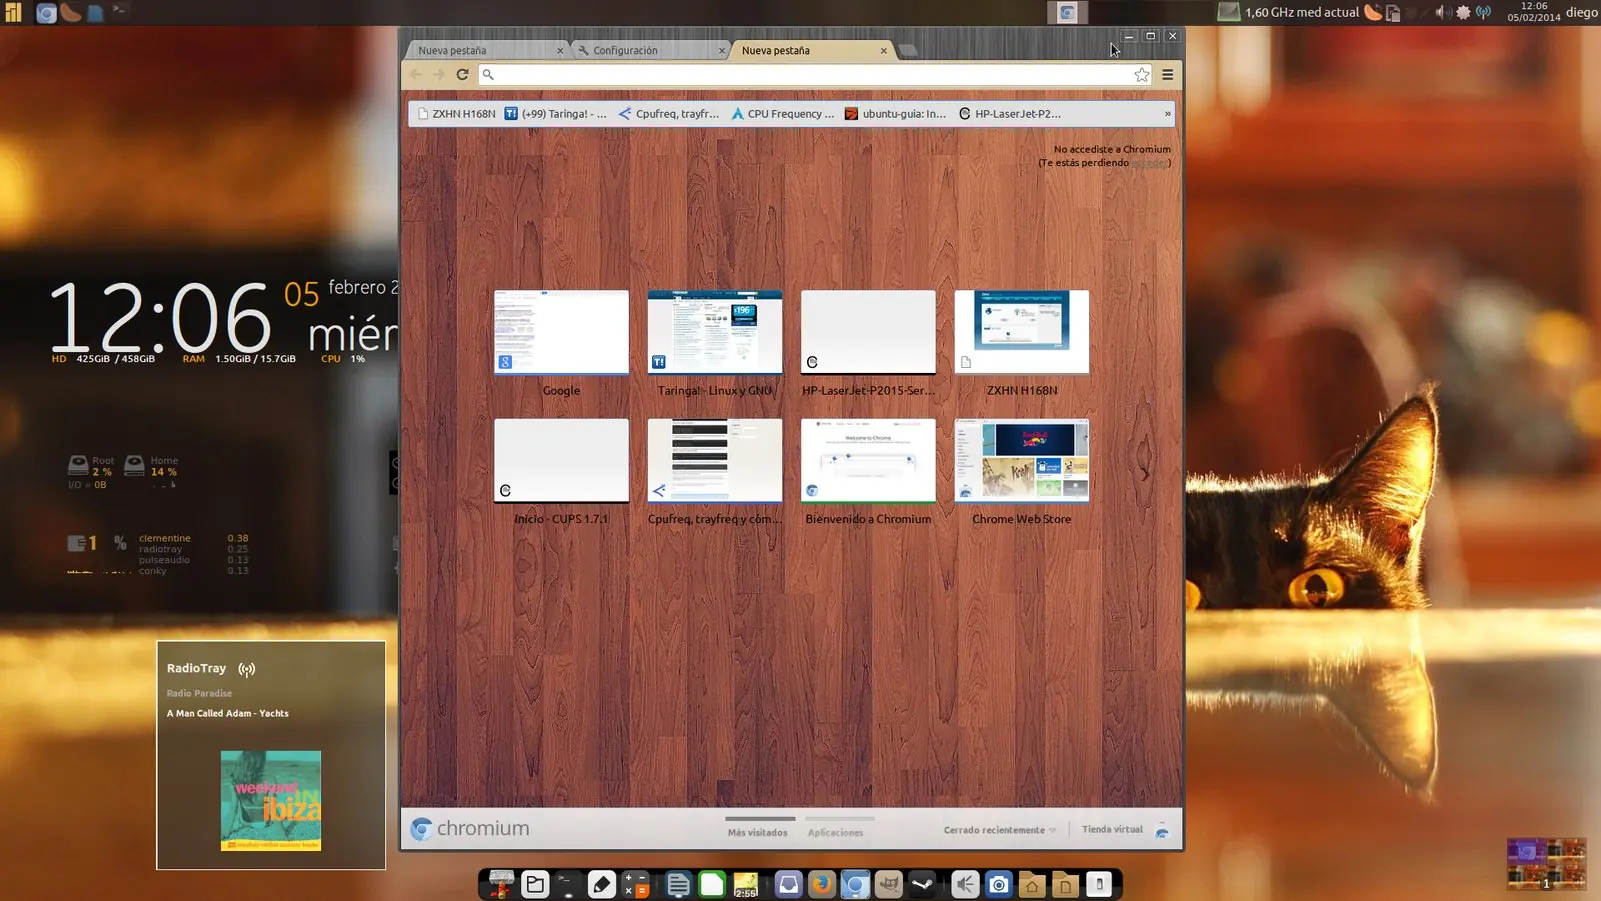Launch the screenshot camera app in dock
This screenshot has height=901, width=1601.
tap(998, 884)
